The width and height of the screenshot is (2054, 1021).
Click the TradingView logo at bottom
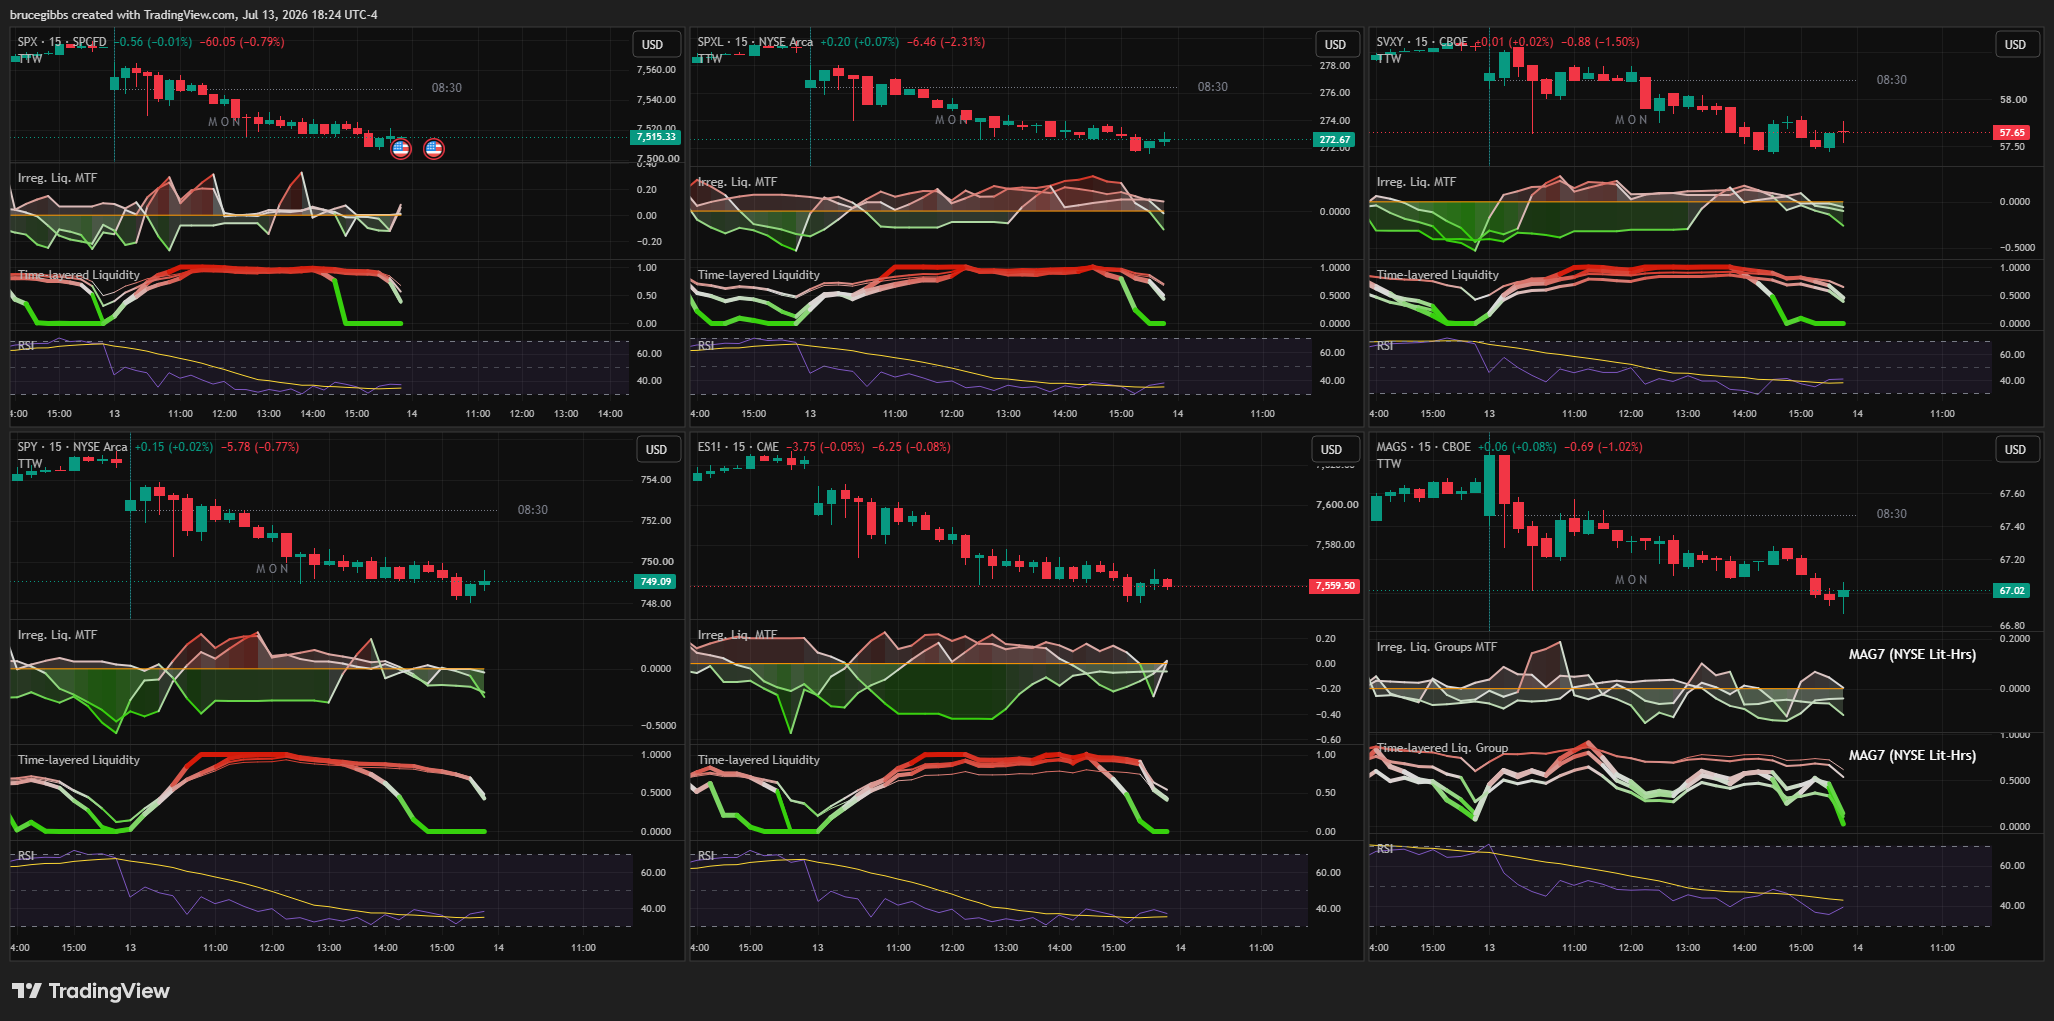91,991
